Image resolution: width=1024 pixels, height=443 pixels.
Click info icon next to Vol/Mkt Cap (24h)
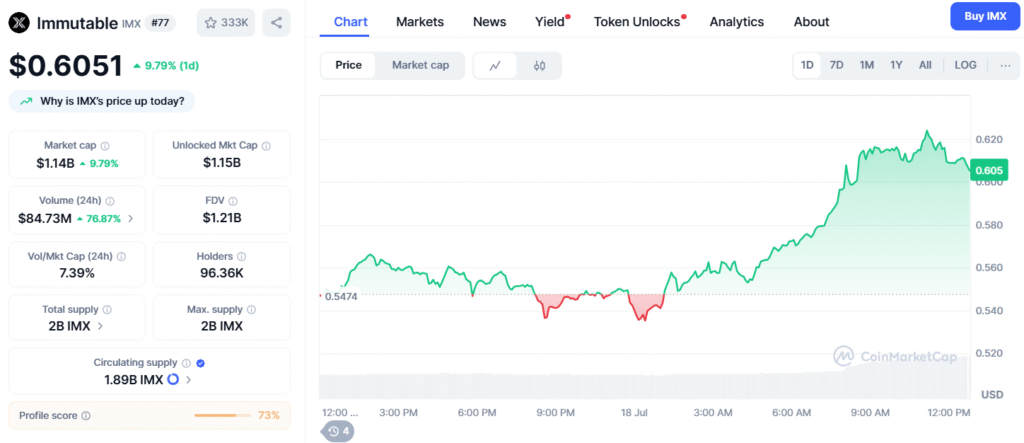pyautogui.click(x=121, y=257)
